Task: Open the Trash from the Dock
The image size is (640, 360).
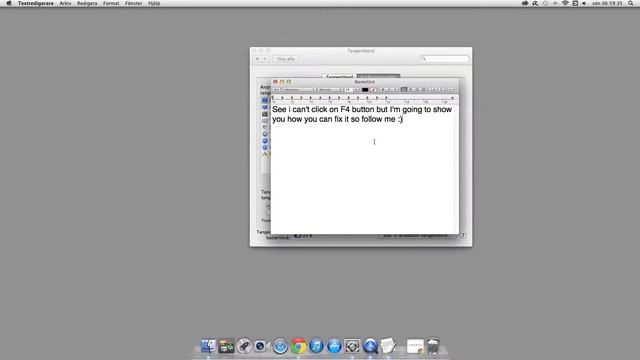Action: pos(433,346)
